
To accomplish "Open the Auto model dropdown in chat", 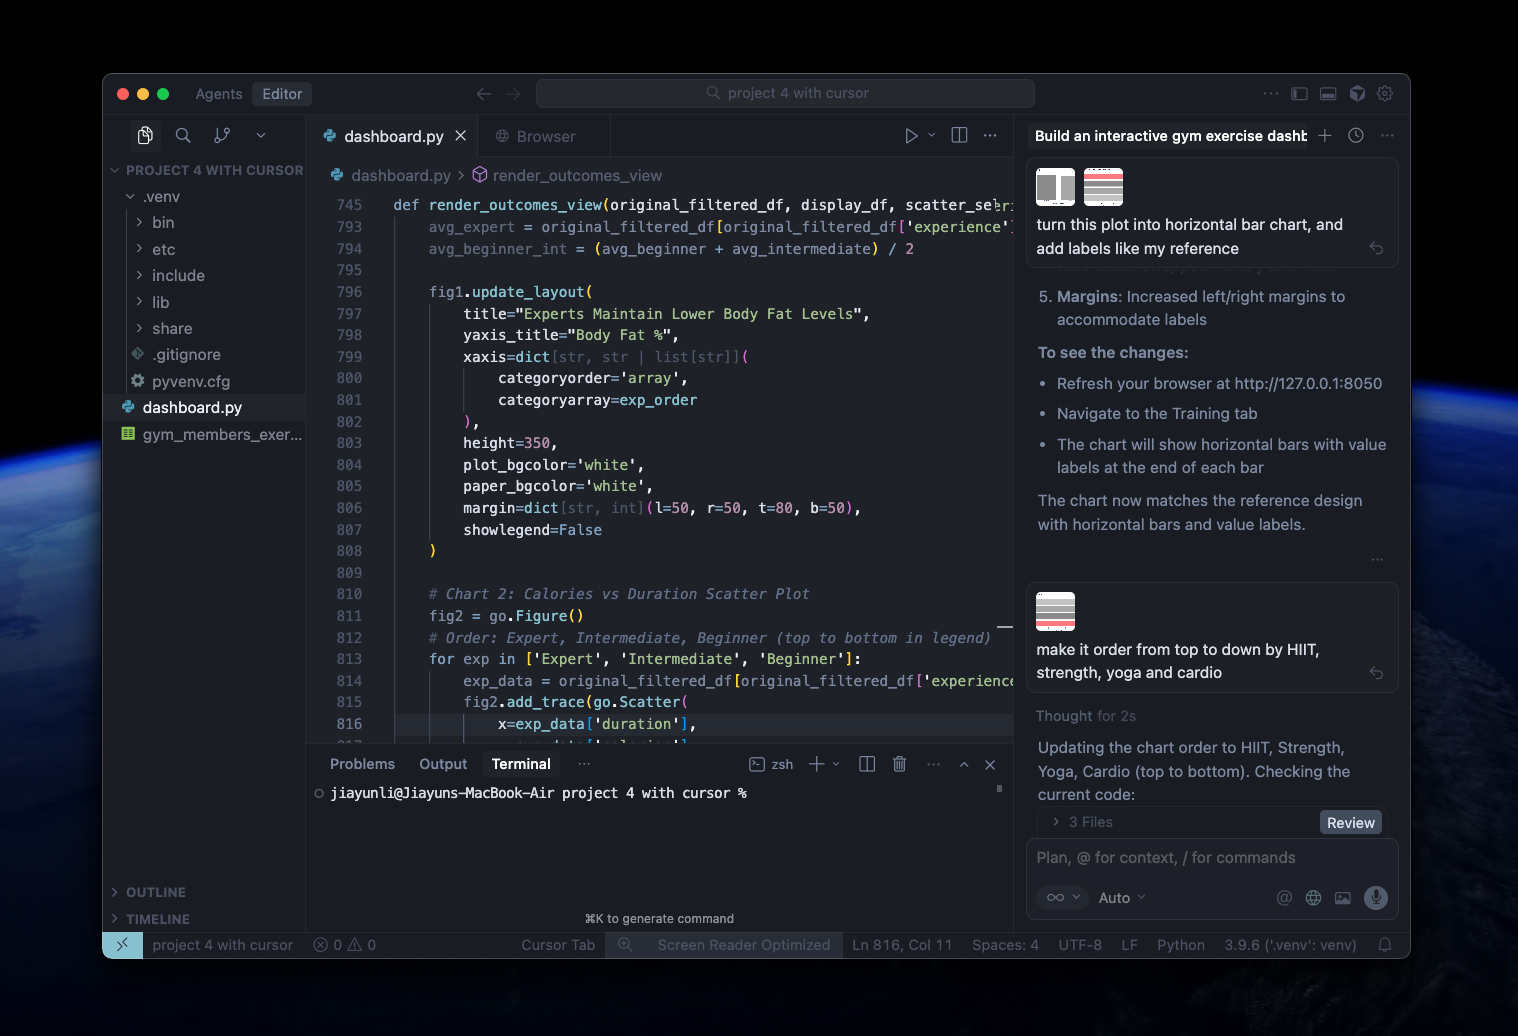I will pyautogui.click(x=1121, y=897).
